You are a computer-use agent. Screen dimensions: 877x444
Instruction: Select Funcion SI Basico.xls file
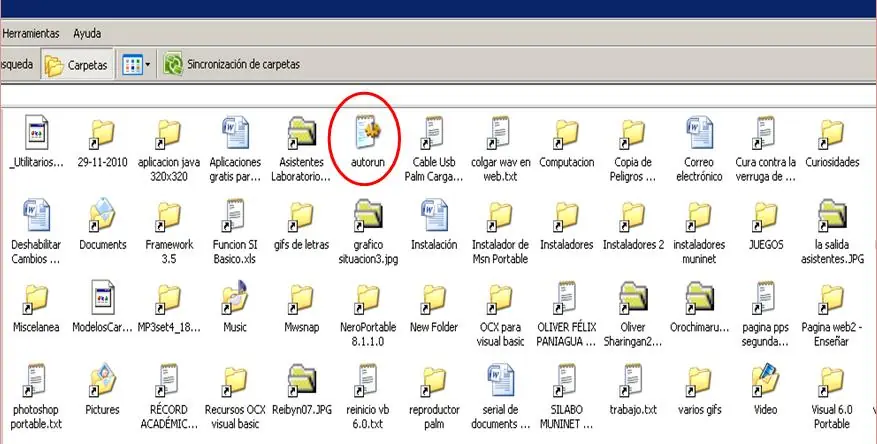(235, 215)
